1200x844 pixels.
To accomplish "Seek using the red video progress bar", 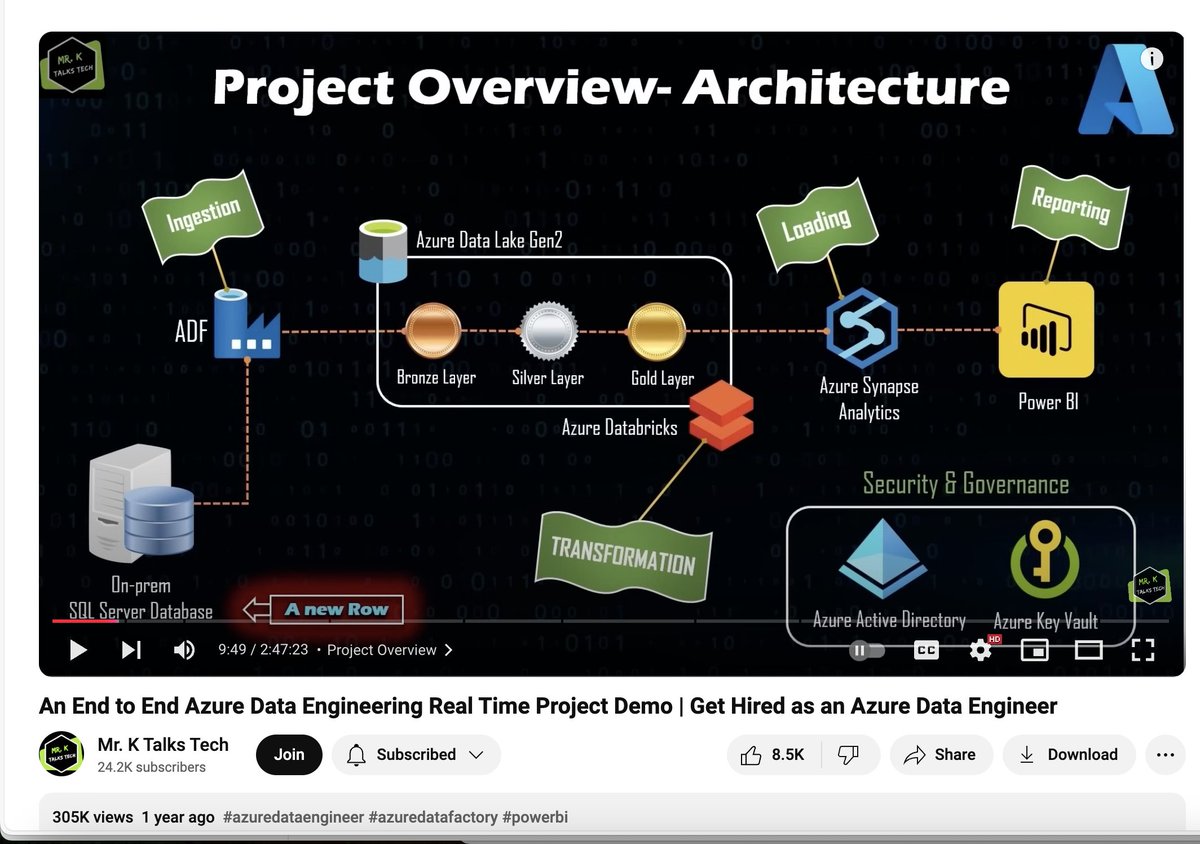I will (x=85, y=621).
